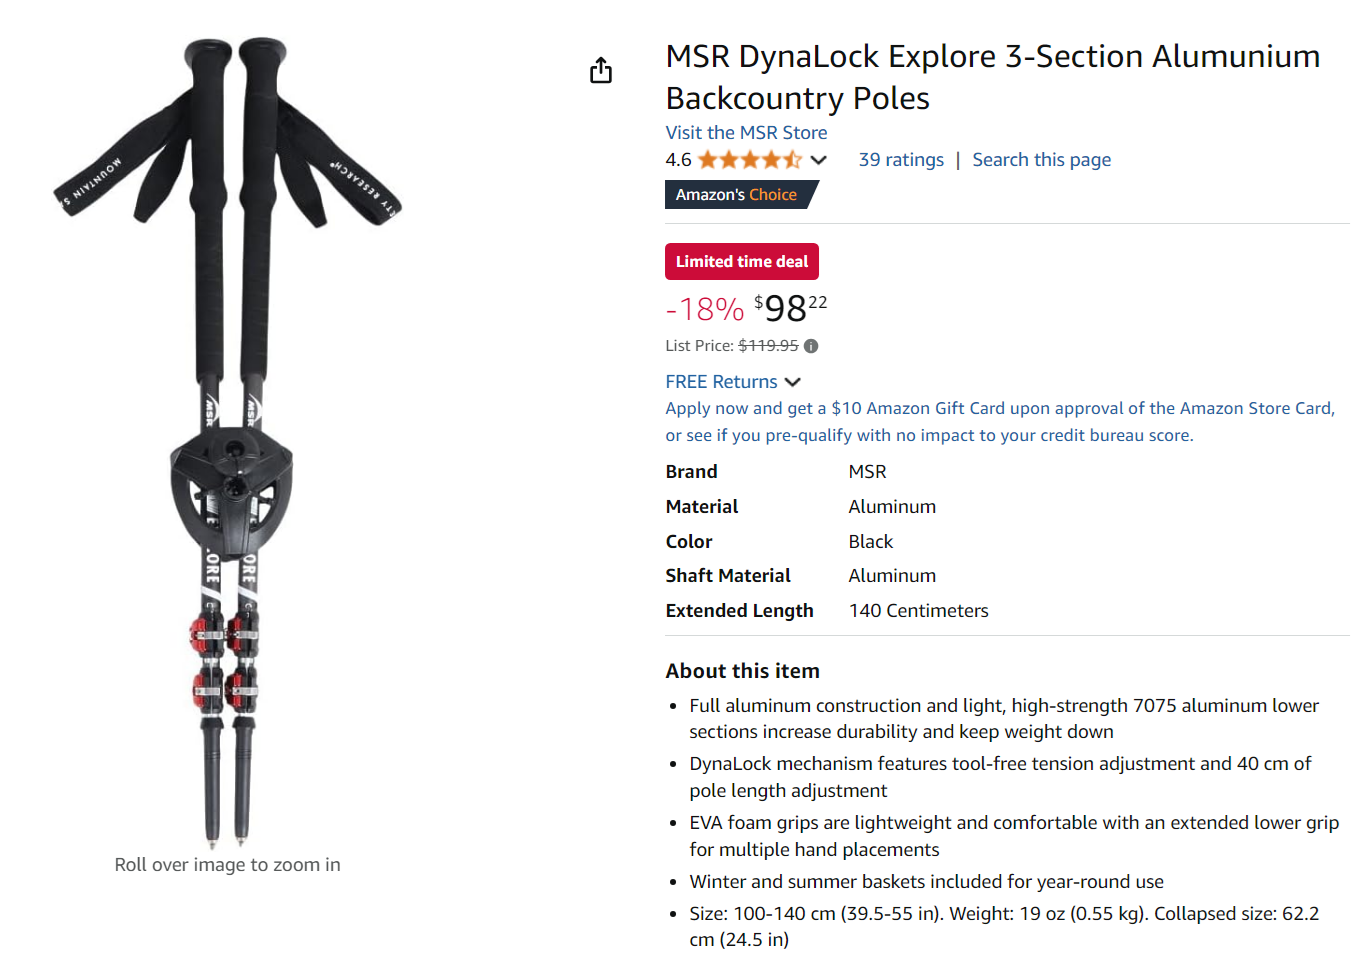Expand the rating breakdown chevron
Screen dimensions: 1371x970
point(819,160)
